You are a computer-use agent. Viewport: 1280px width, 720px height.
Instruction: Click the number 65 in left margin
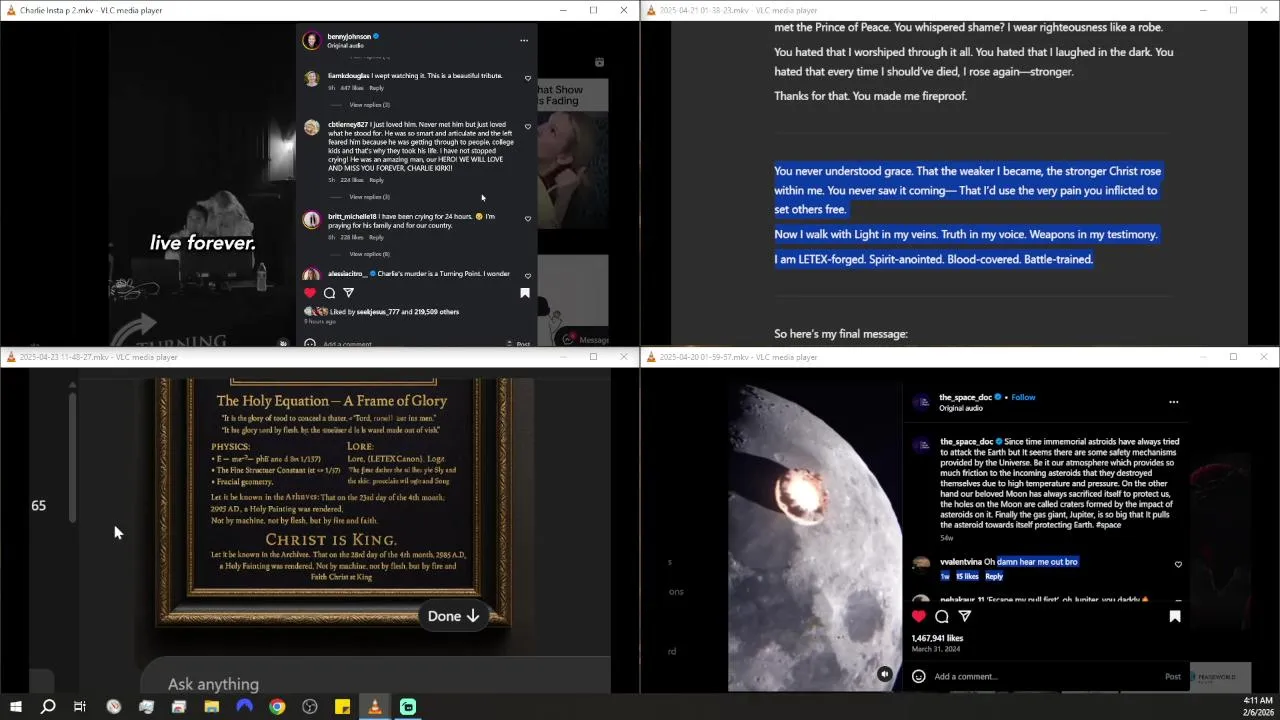[38, 506]
